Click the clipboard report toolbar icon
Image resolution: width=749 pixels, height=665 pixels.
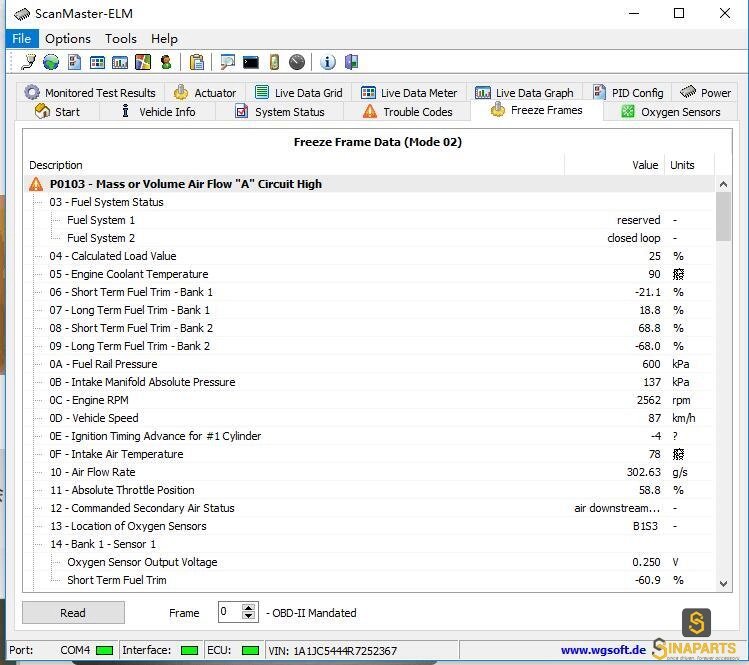[x=197, y=62]
